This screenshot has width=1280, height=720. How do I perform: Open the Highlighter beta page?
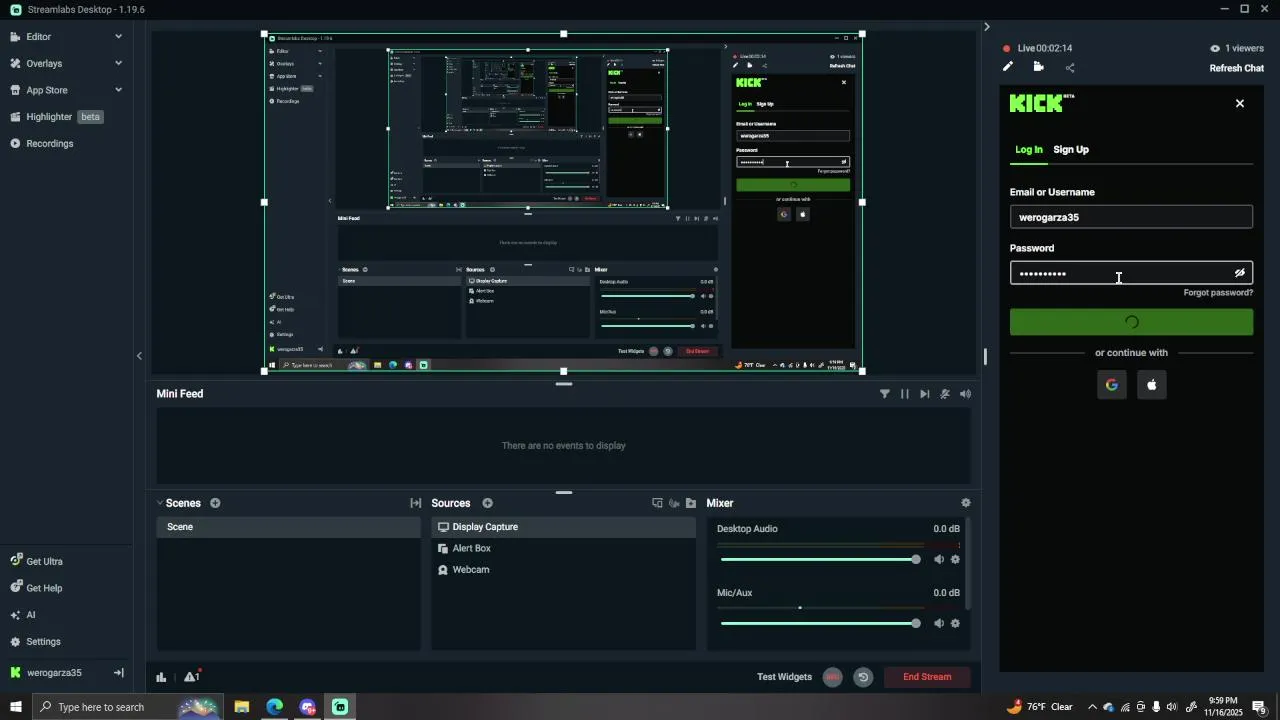[55, 117]
